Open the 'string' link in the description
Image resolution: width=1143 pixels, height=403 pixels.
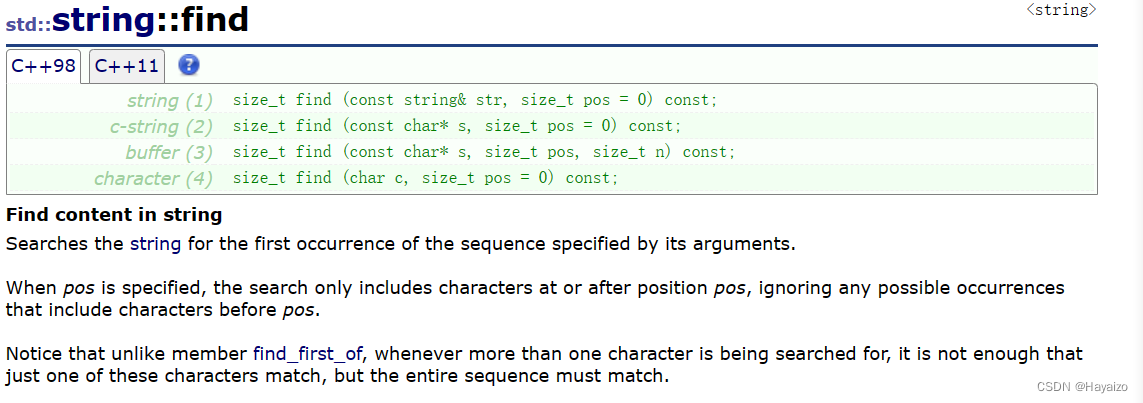point(155,244)
